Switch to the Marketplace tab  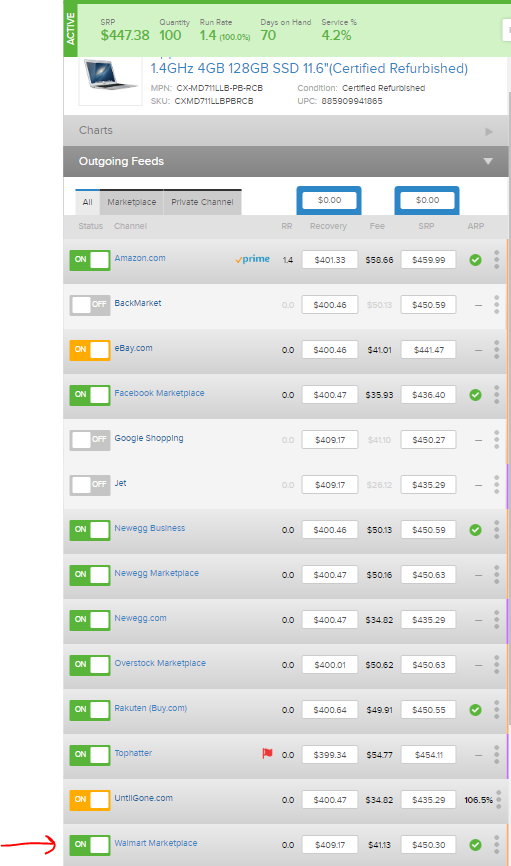pos(131,202)
